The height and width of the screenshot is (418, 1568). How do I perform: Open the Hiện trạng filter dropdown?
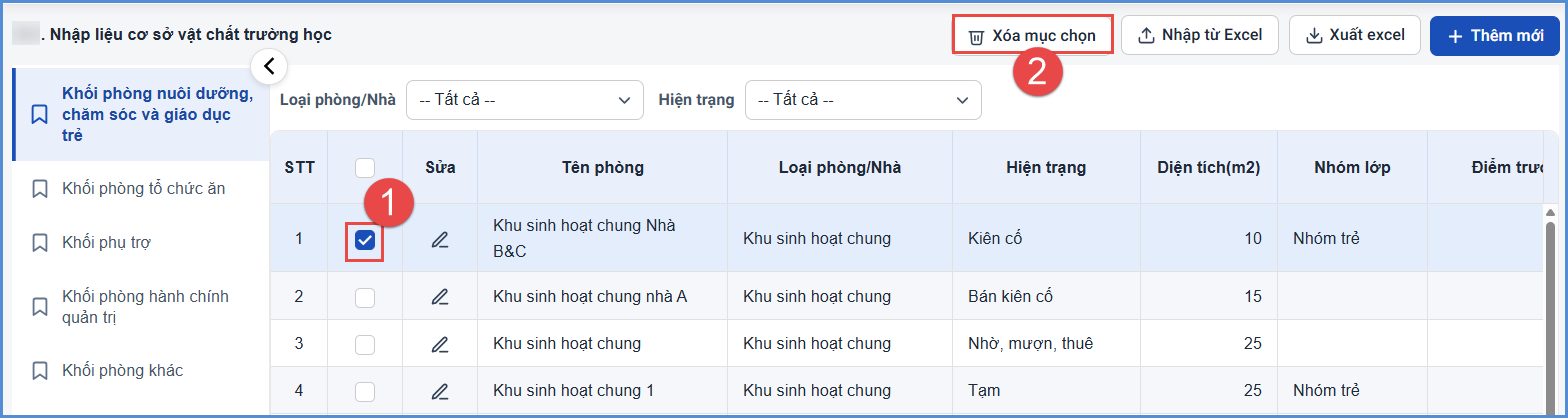863,100
